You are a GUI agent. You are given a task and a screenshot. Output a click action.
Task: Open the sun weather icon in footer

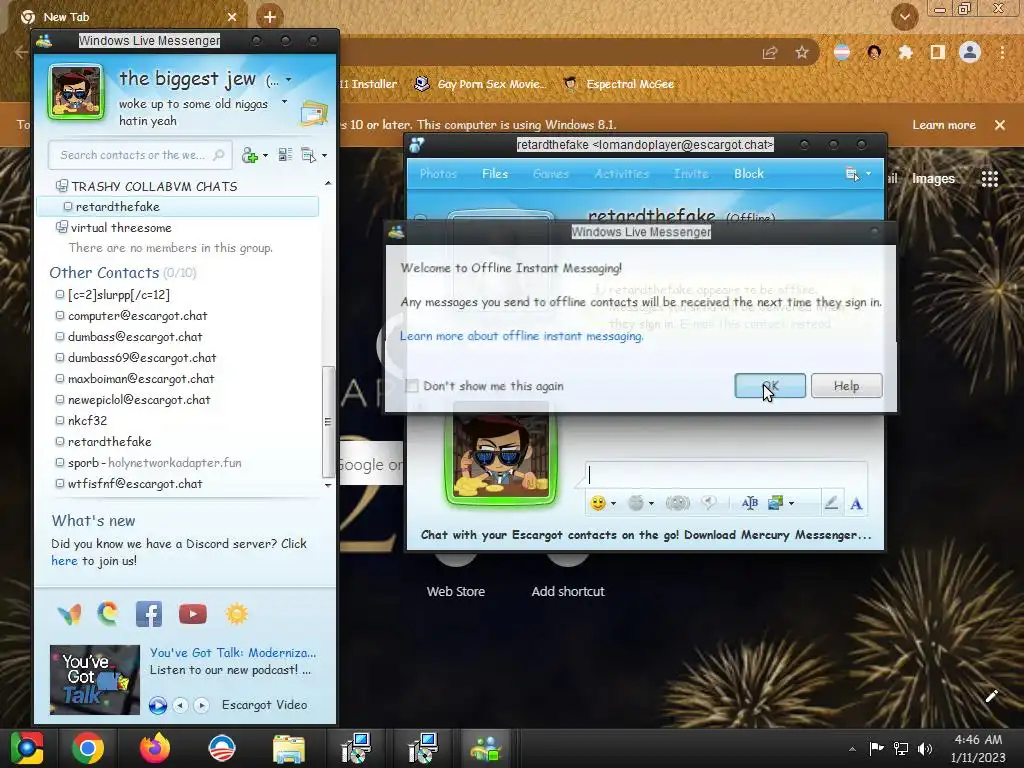click(236, 614)
